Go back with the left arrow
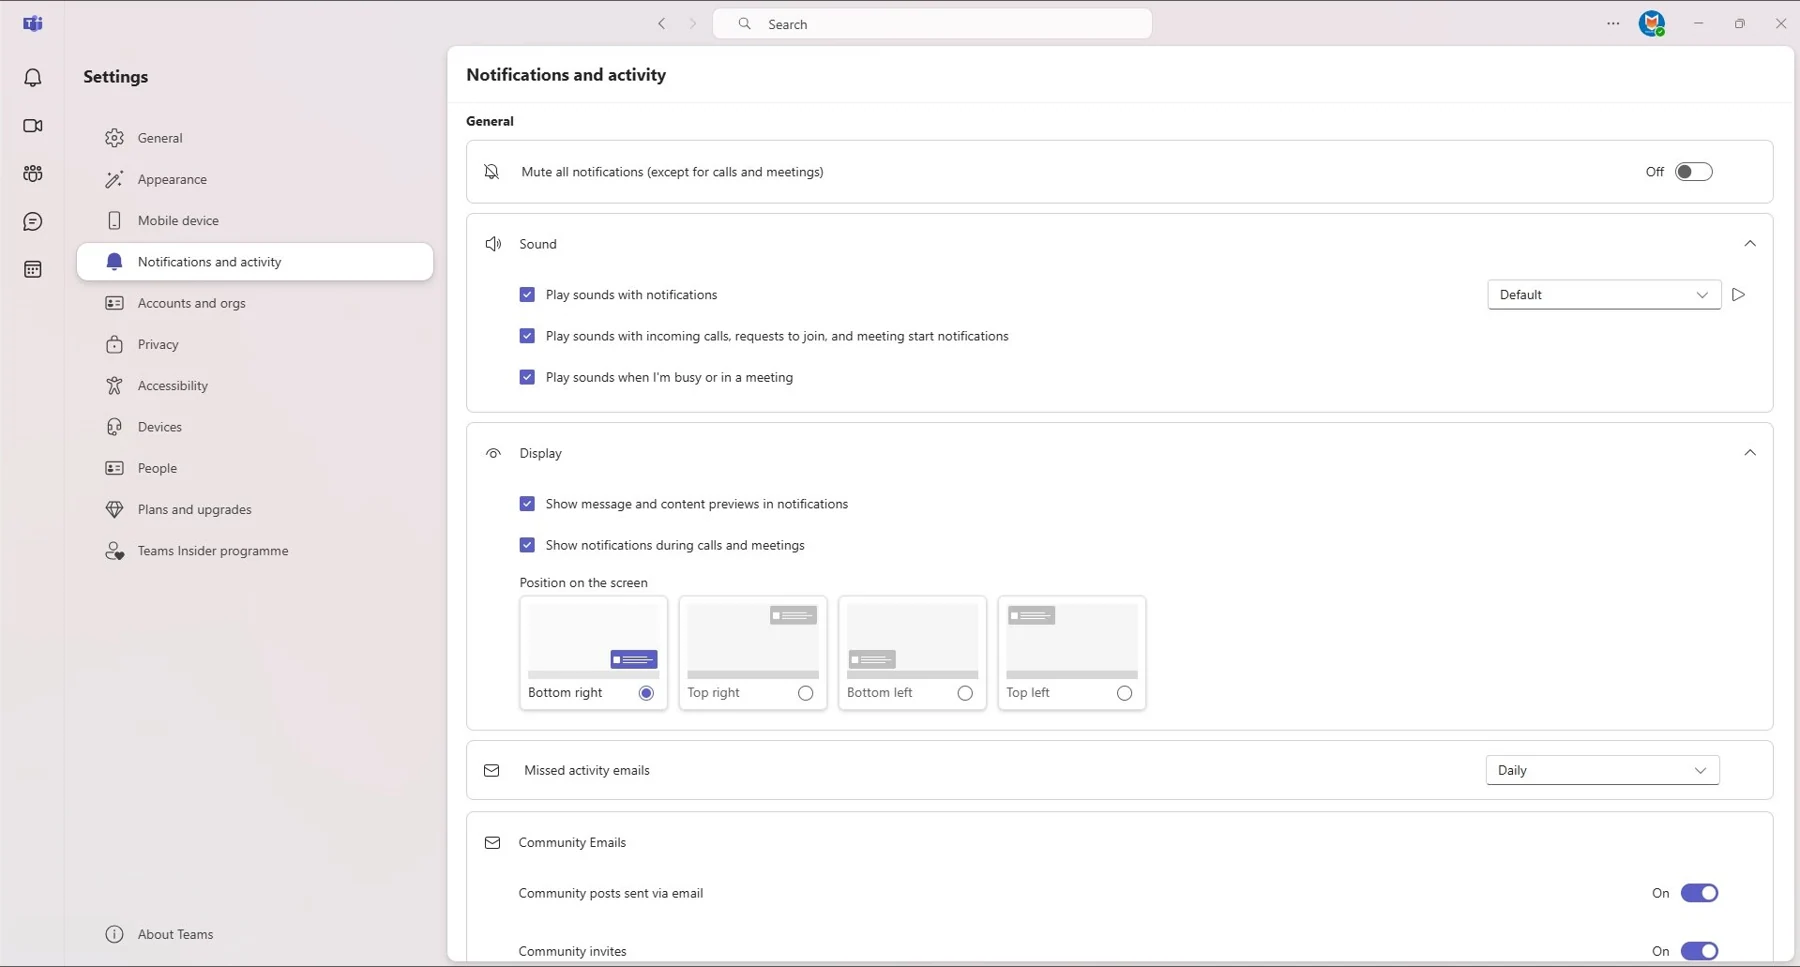Viewport: 1800px width, 967px height. click(661, 24)
